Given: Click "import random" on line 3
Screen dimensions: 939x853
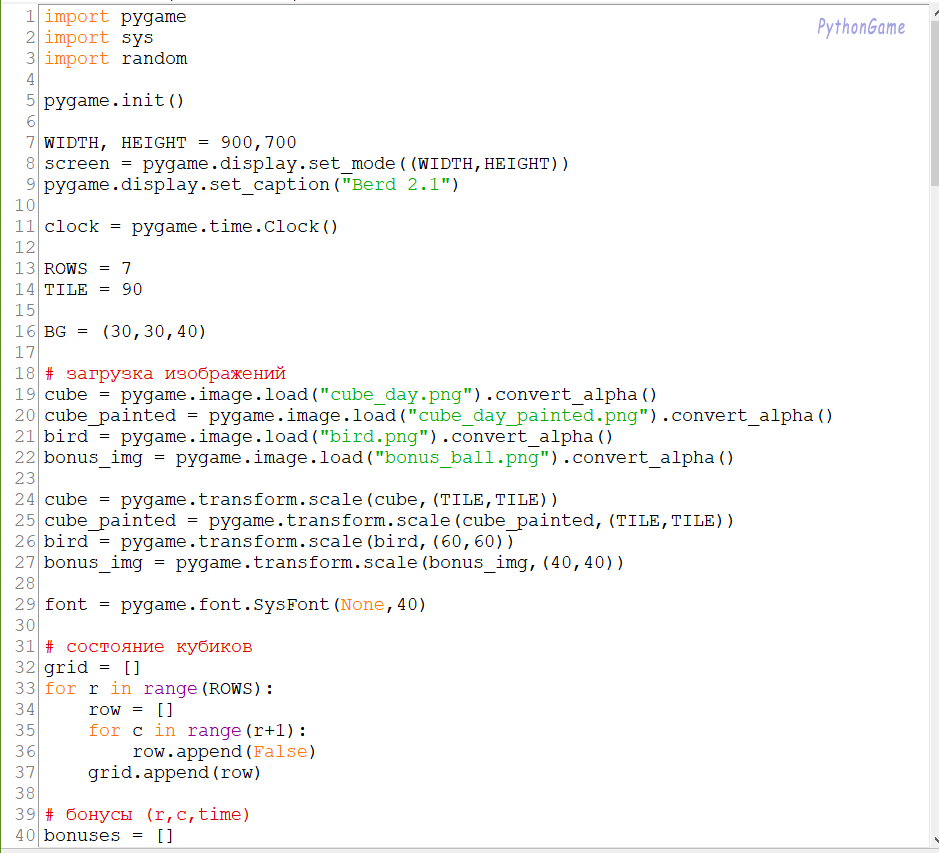Looking at the screenshot, I should point(116,59).
